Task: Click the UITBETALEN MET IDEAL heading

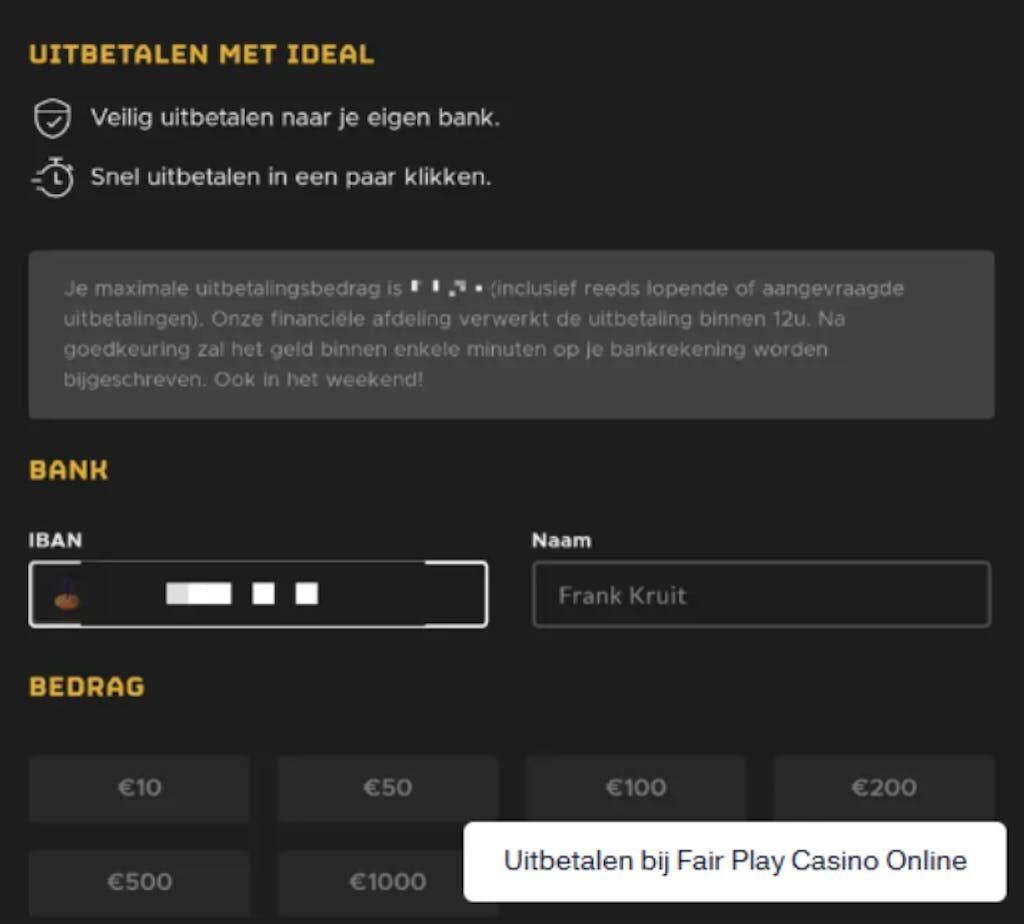Action: (x=203, y=55)
